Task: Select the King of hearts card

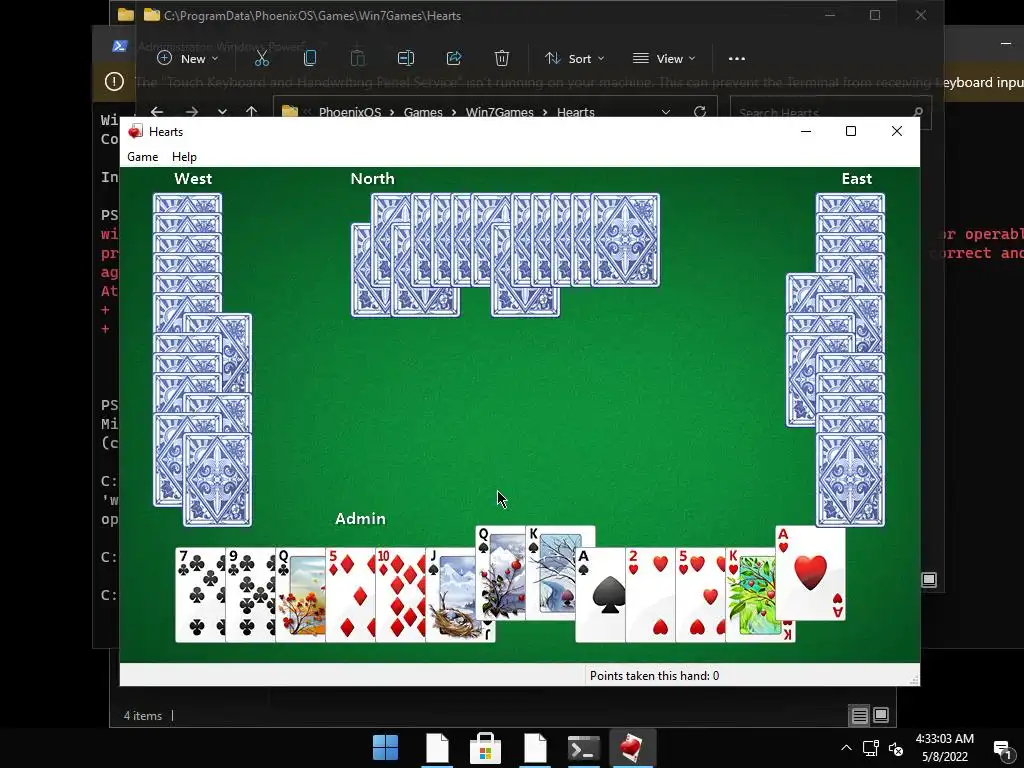Action: pos(751,595)
